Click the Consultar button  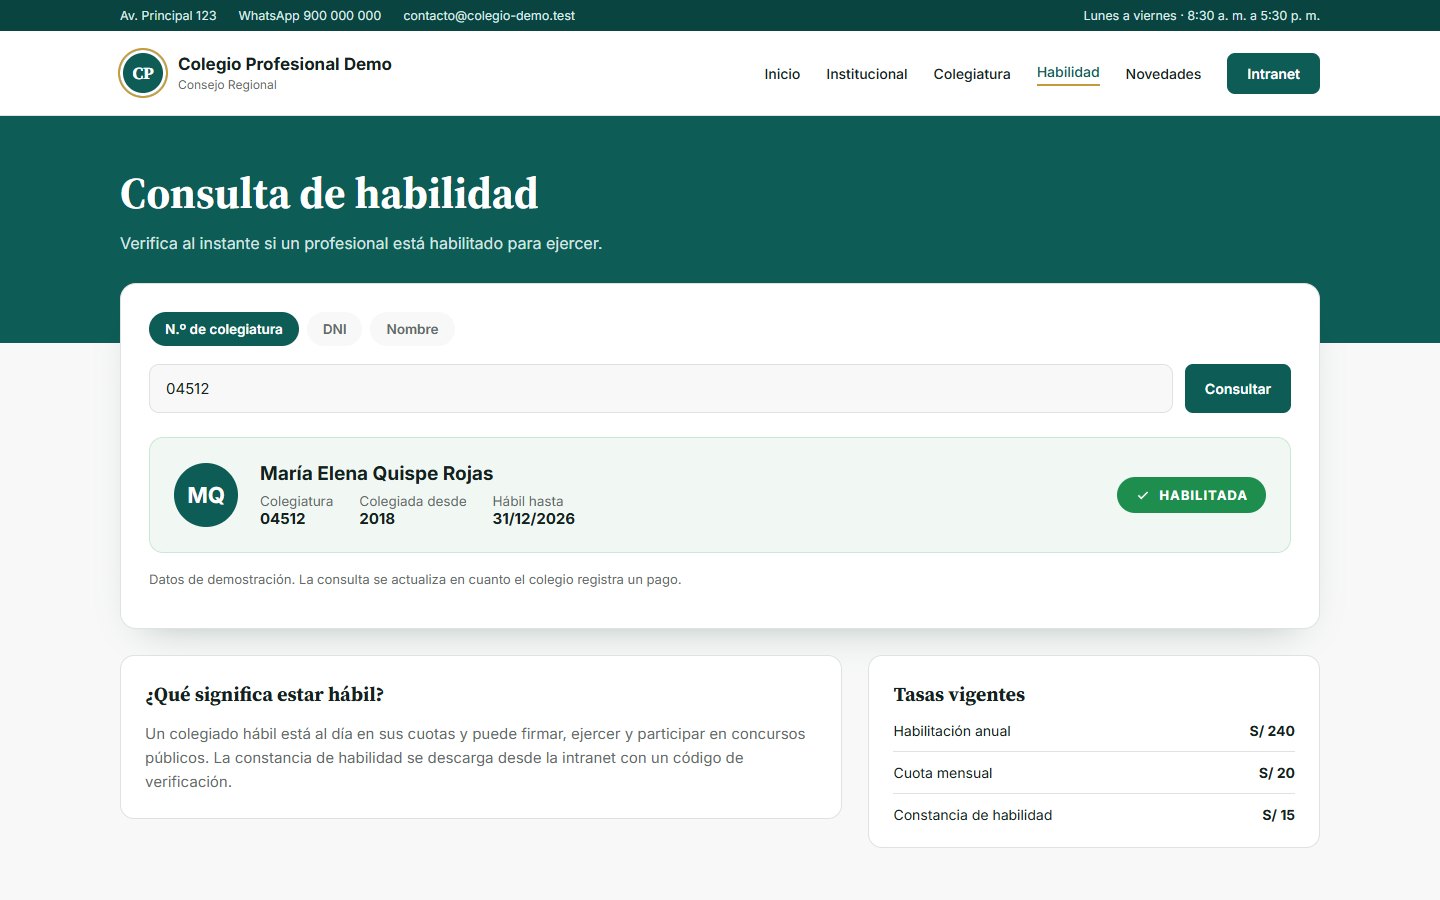pyautogui.click(x=1238, y=388)
